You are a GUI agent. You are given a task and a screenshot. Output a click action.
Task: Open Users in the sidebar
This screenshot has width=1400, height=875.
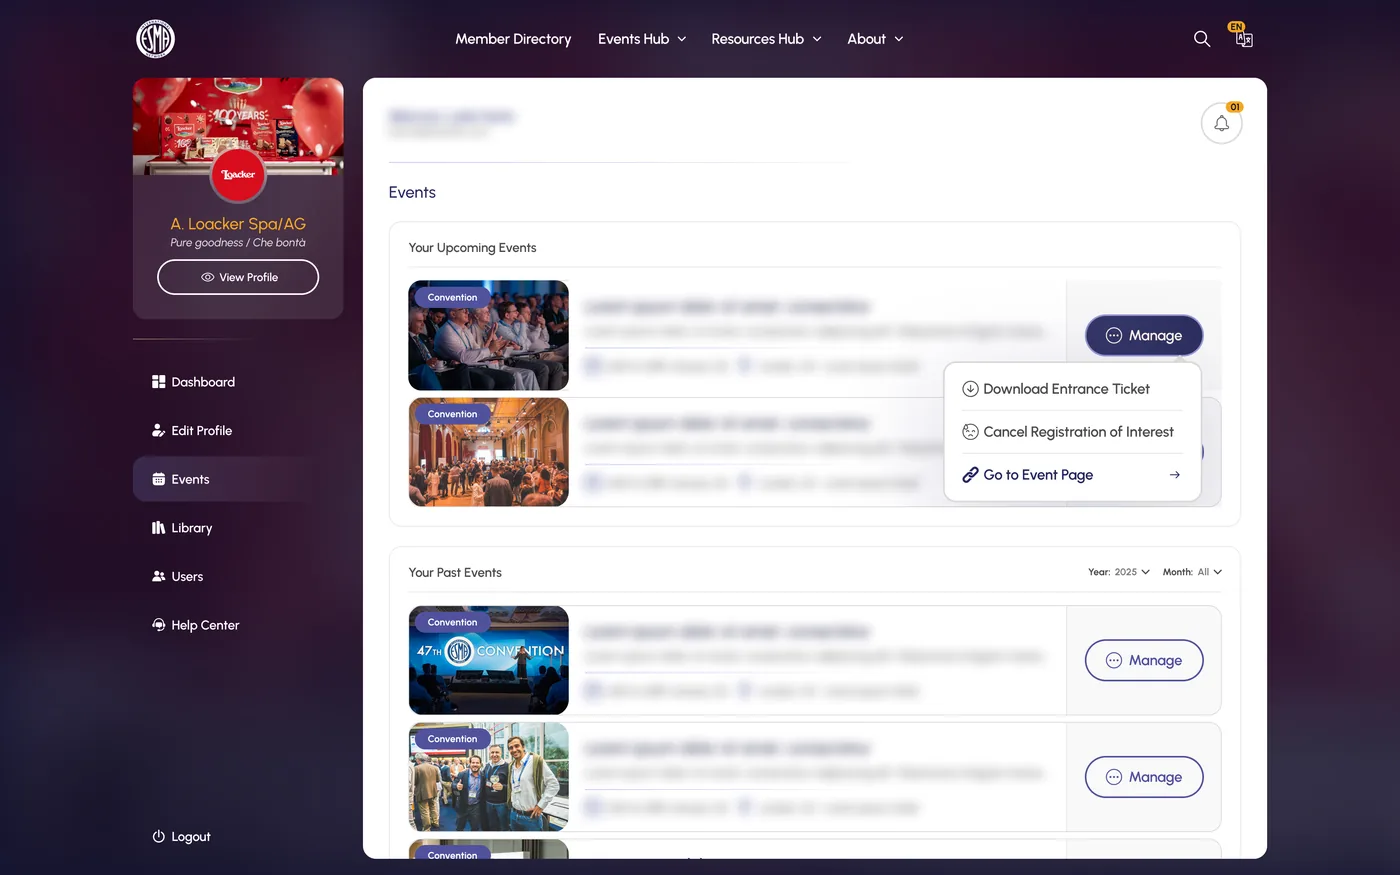[x=187, y=576]
